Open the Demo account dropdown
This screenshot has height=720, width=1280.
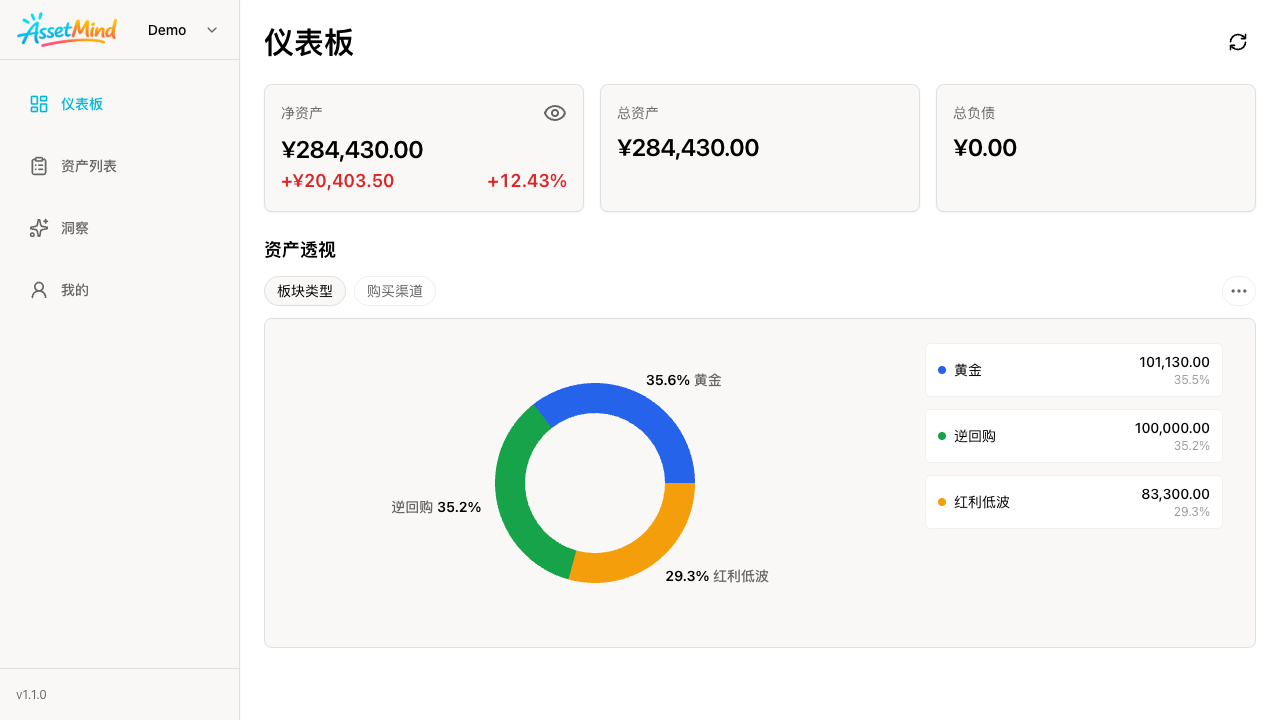(x=182, y=30)
